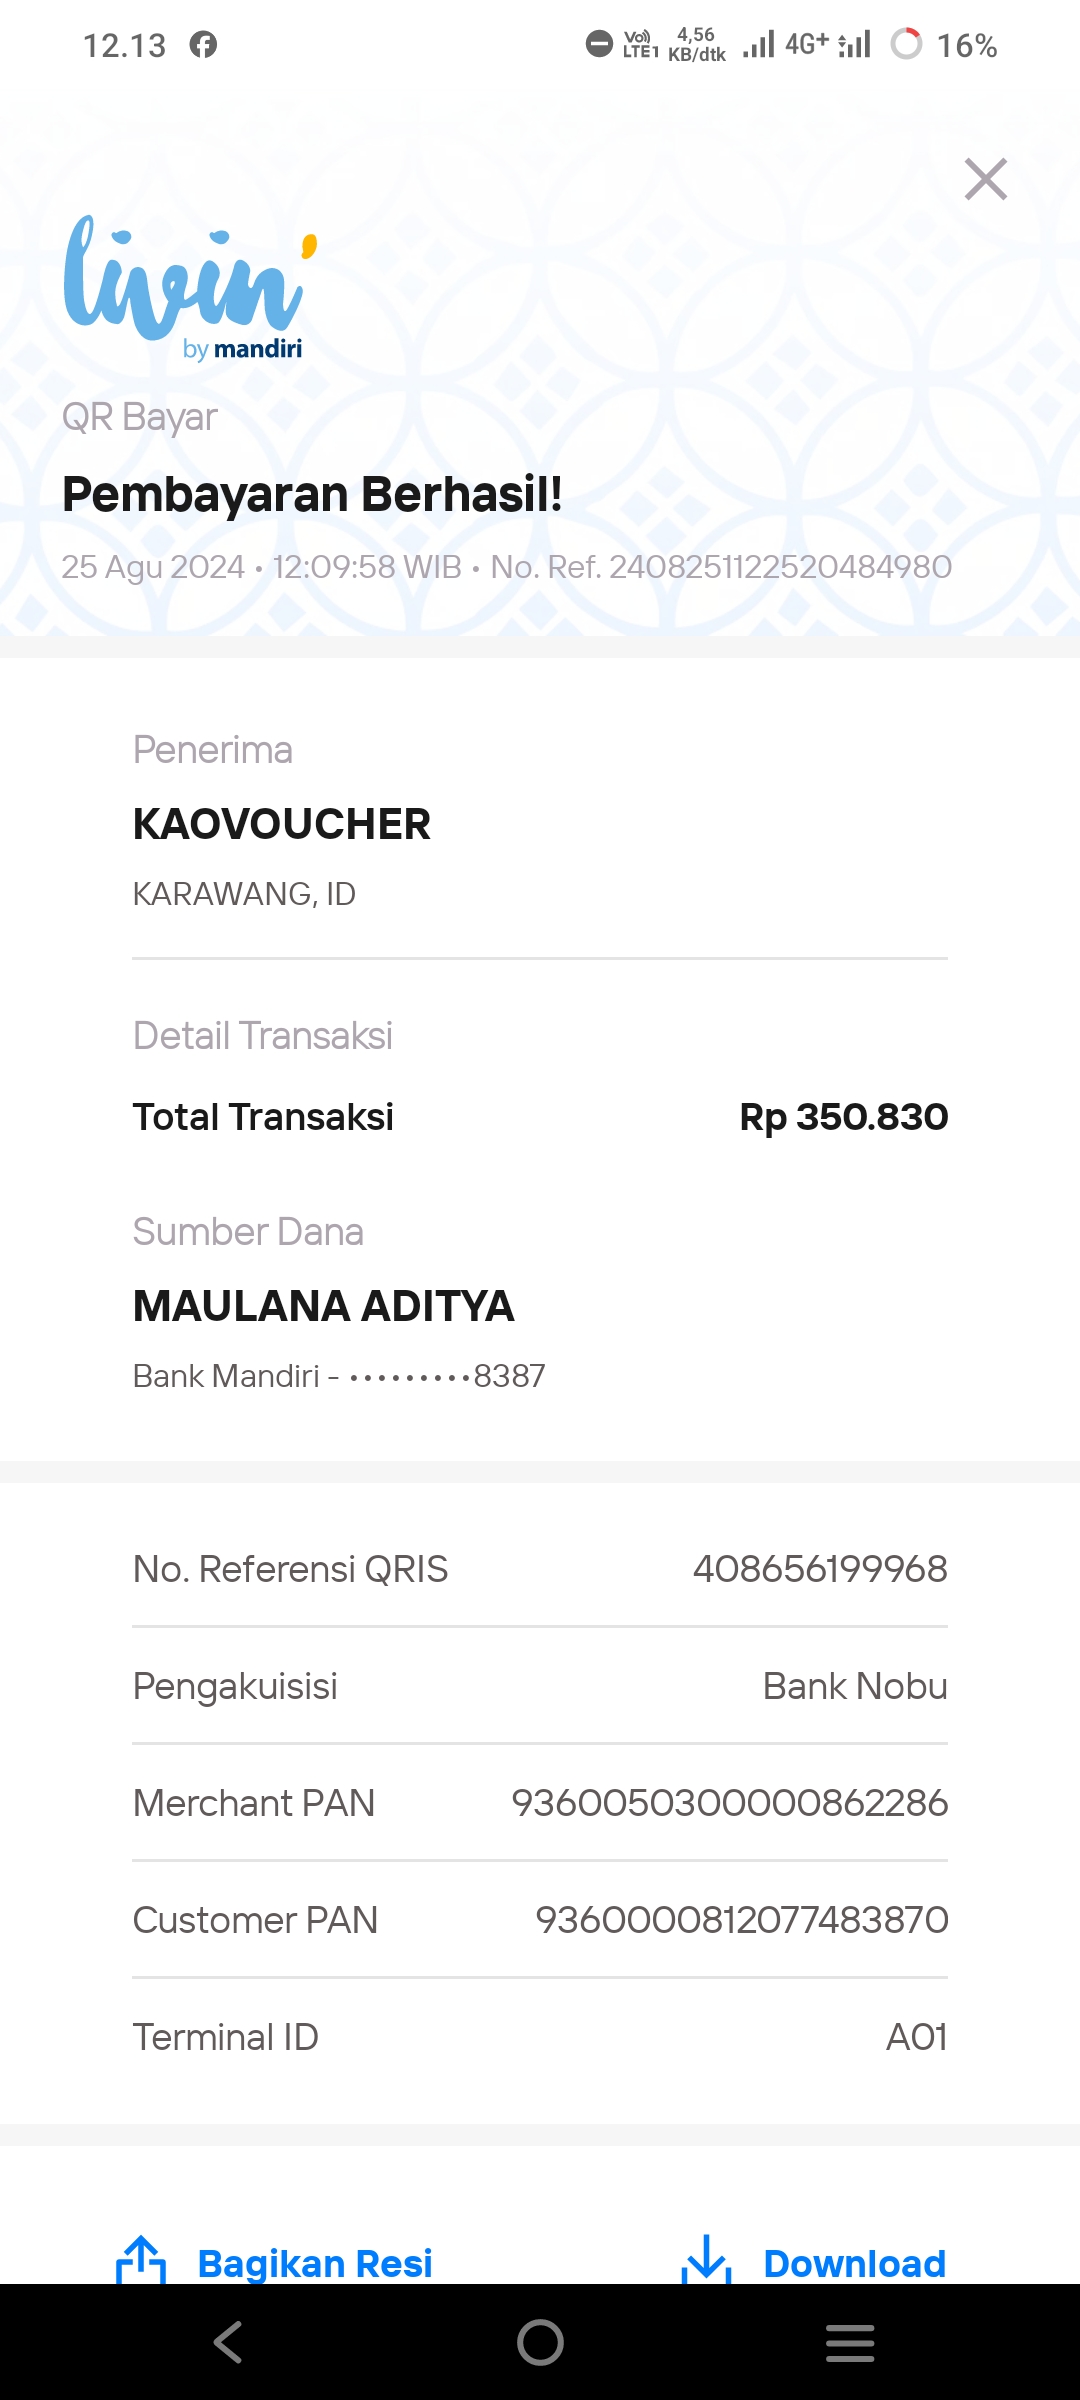This screenshot has height=2400, width=1080.
Task: Tap the Bank Nobu acquirer value
Action: coord(855,1686)
